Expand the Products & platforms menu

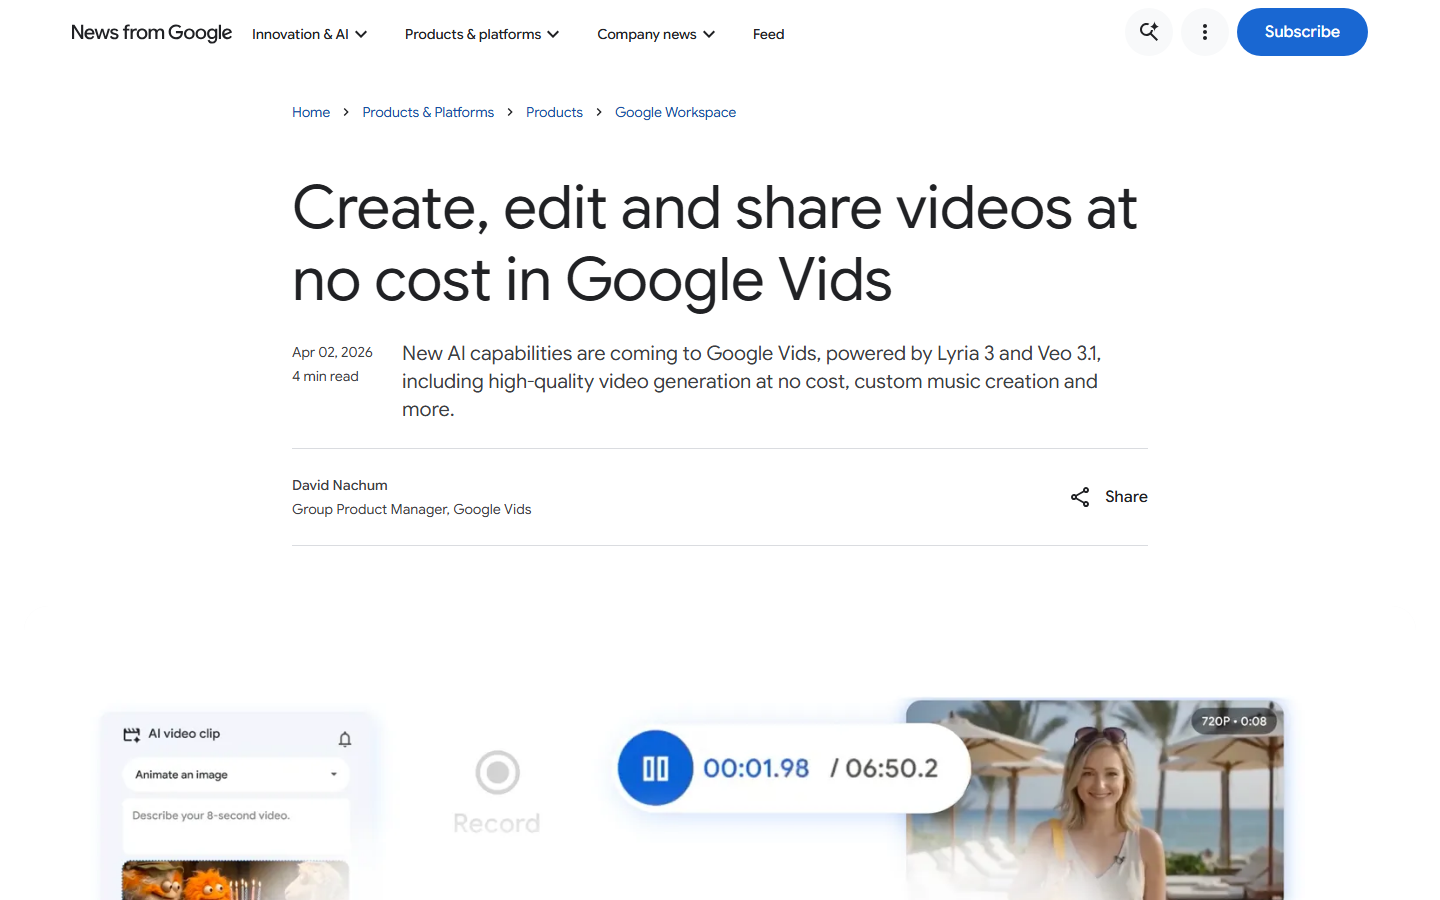pyautogui.click(x=482, y=34)
